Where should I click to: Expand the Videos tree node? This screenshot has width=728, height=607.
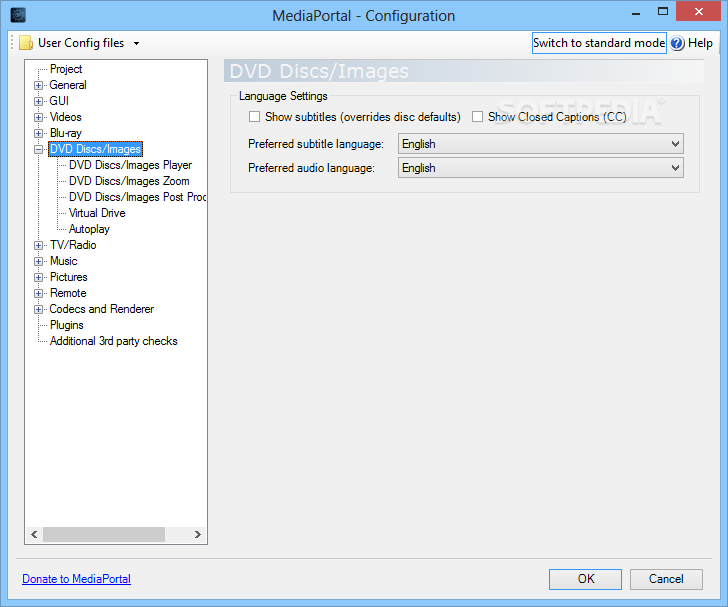pos(39,117)
